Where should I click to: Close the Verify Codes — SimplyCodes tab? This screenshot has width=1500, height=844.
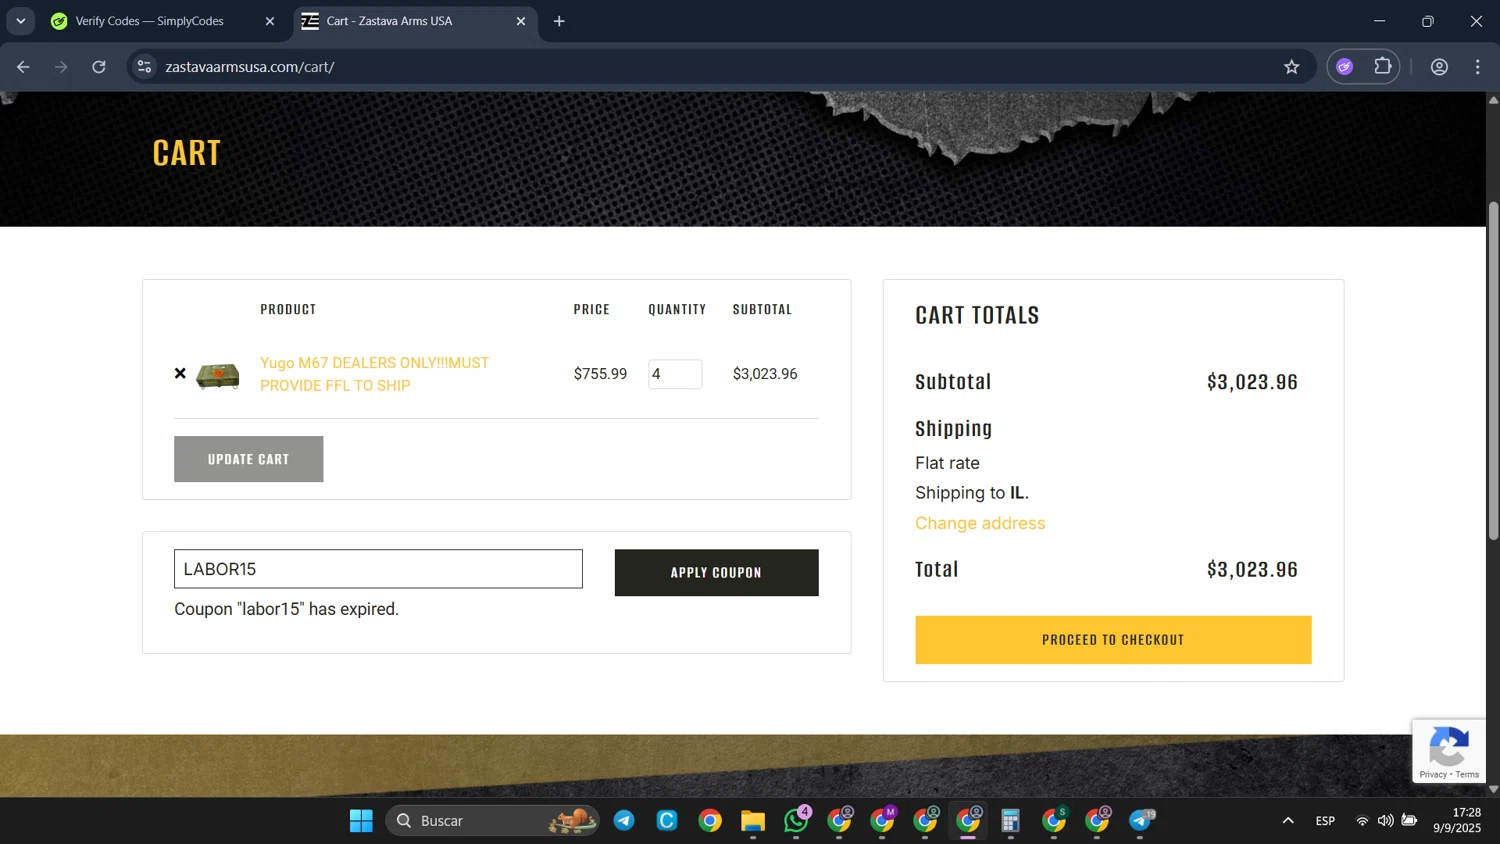pyautogui.click(x=269, y=21)
